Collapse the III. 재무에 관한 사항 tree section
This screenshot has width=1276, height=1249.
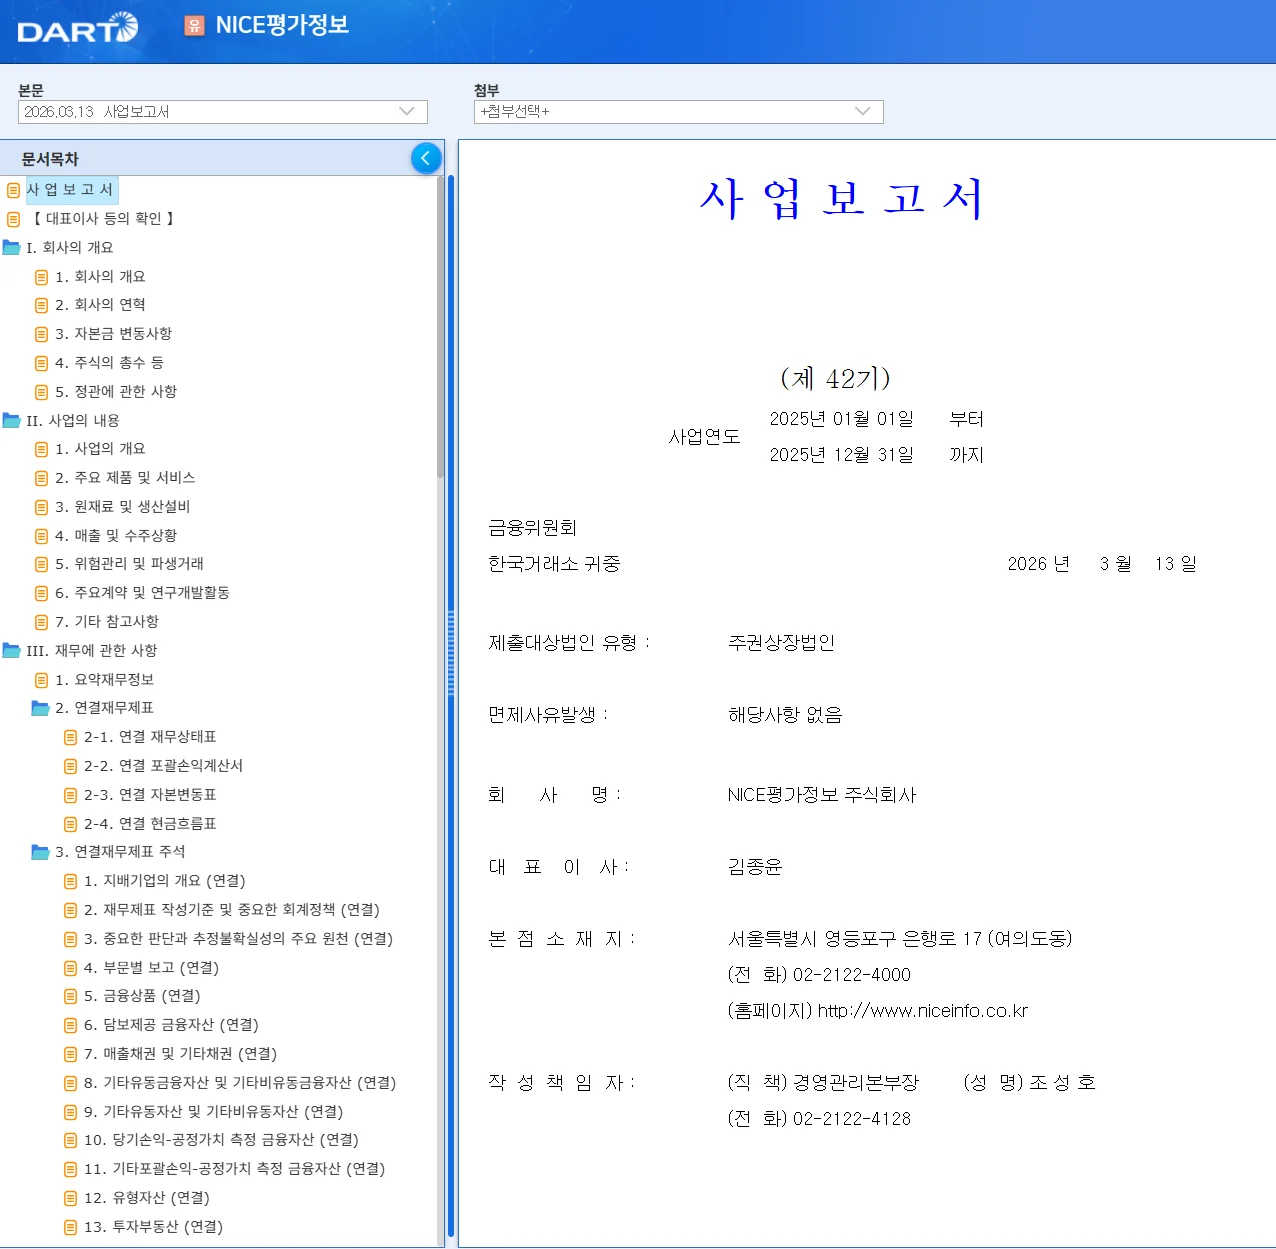[12, 650]
